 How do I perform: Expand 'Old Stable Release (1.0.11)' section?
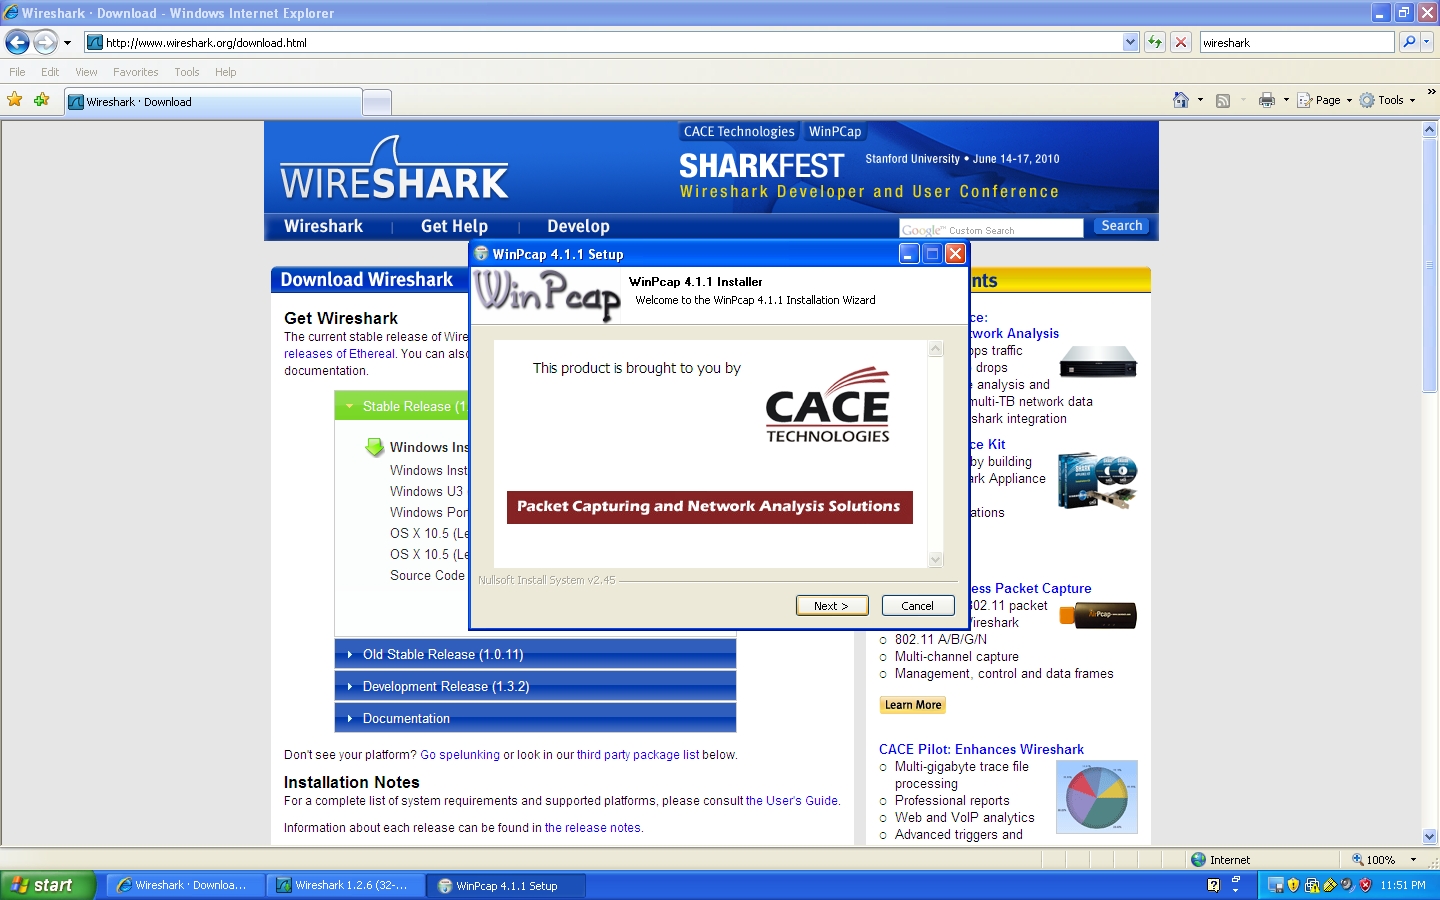click(x=535, y=654)
